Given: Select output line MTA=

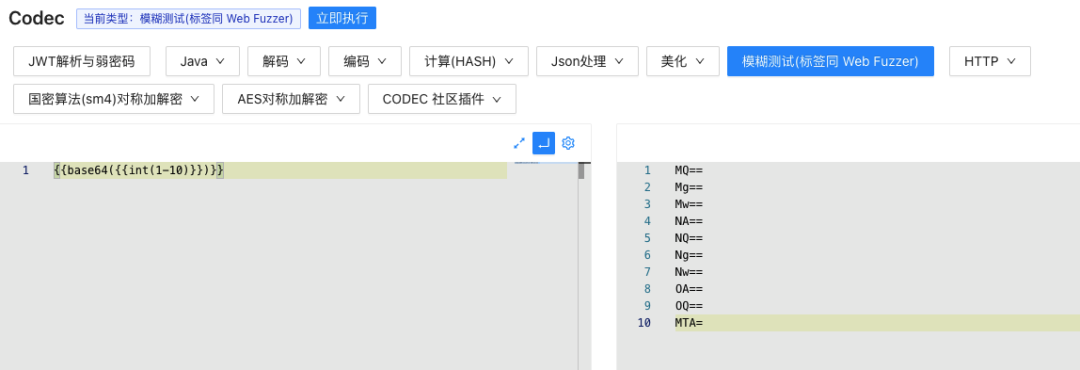Looking at the screenshot, I should click(689, 323).
